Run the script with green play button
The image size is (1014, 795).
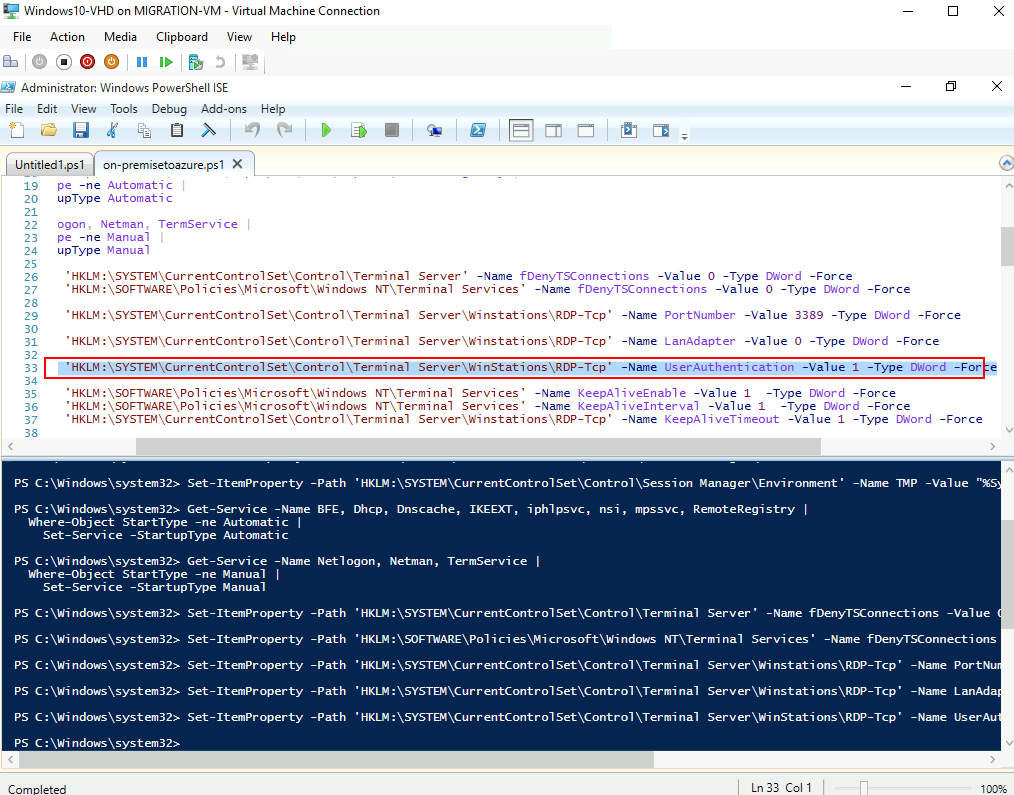(x=327, y=130)
